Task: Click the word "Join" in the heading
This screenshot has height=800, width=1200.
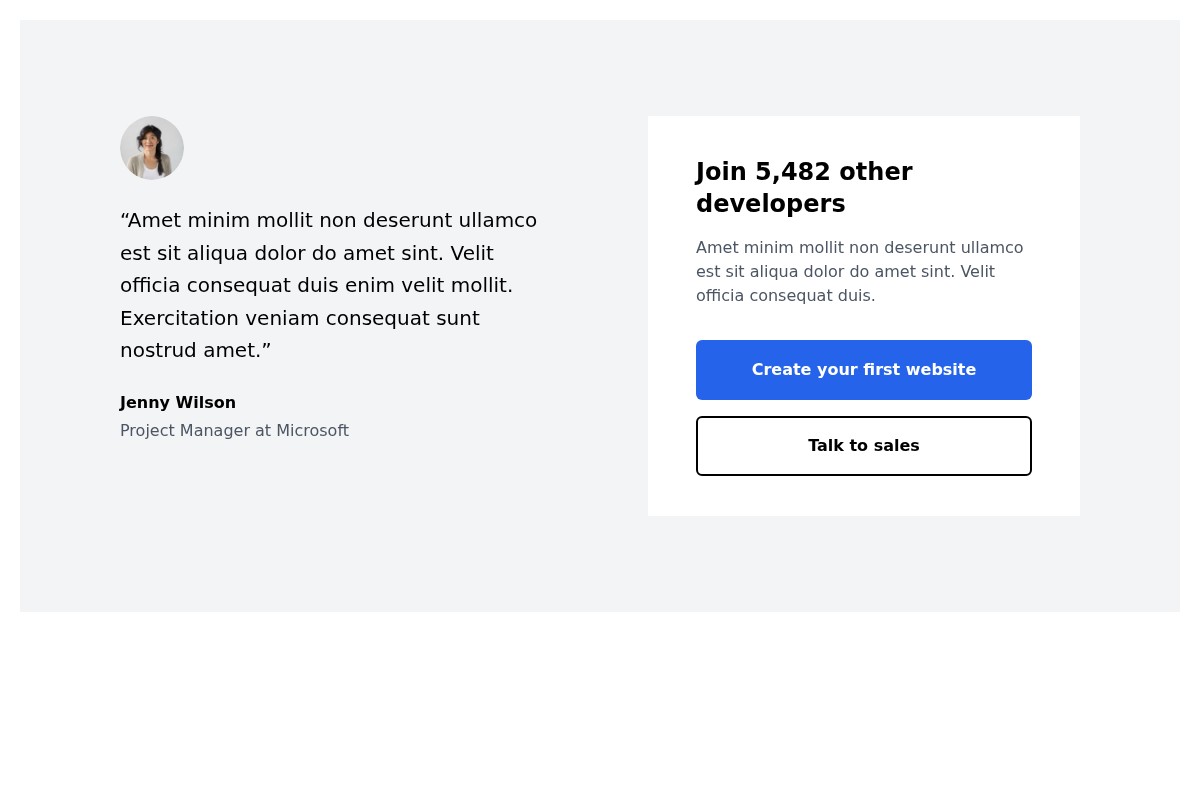Action: tap(722, 172)
